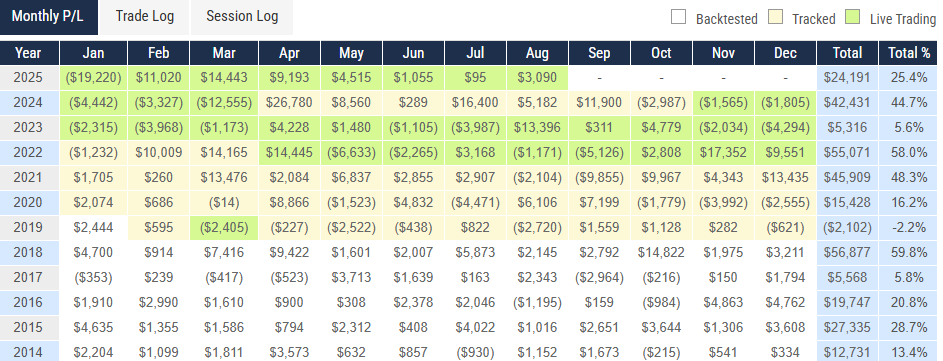
Task: Select the 2025 year row label
Action: click(29, 78)
